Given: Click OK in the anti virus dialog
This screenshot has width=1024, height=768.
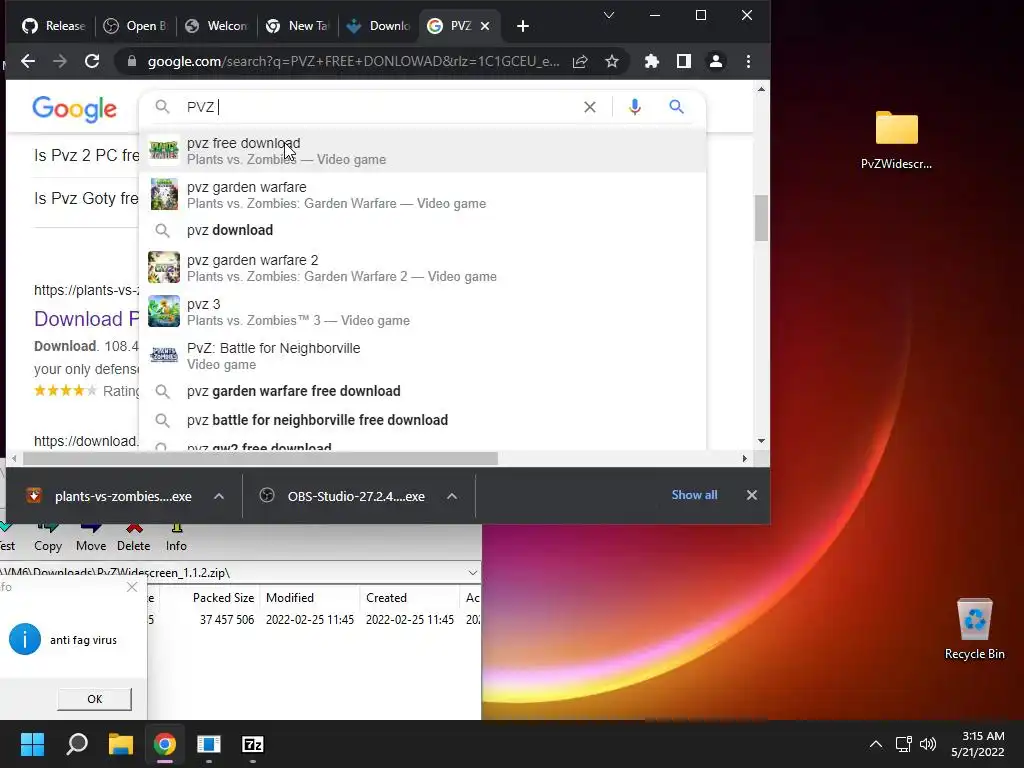Looking at the screenshot, I should click(95, 699).
